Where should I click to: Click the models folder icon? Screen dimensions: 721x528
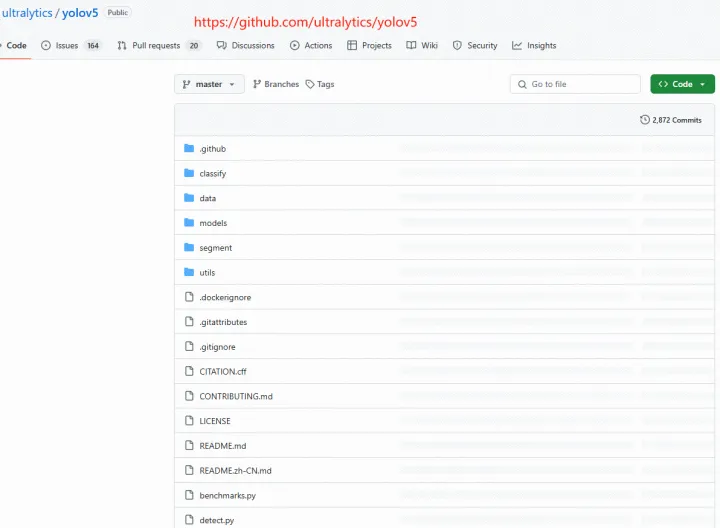tap(189, 223)
